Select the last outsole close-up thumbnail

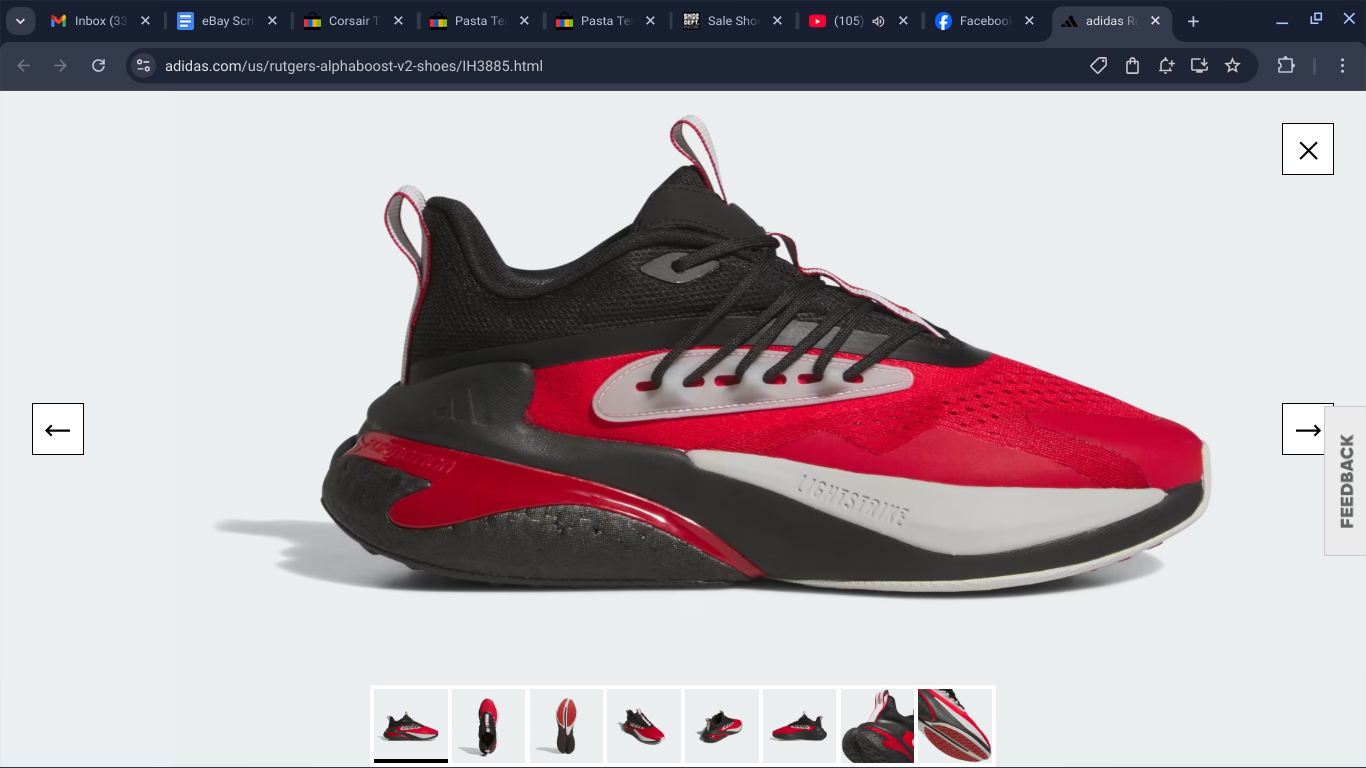[955, 725]
